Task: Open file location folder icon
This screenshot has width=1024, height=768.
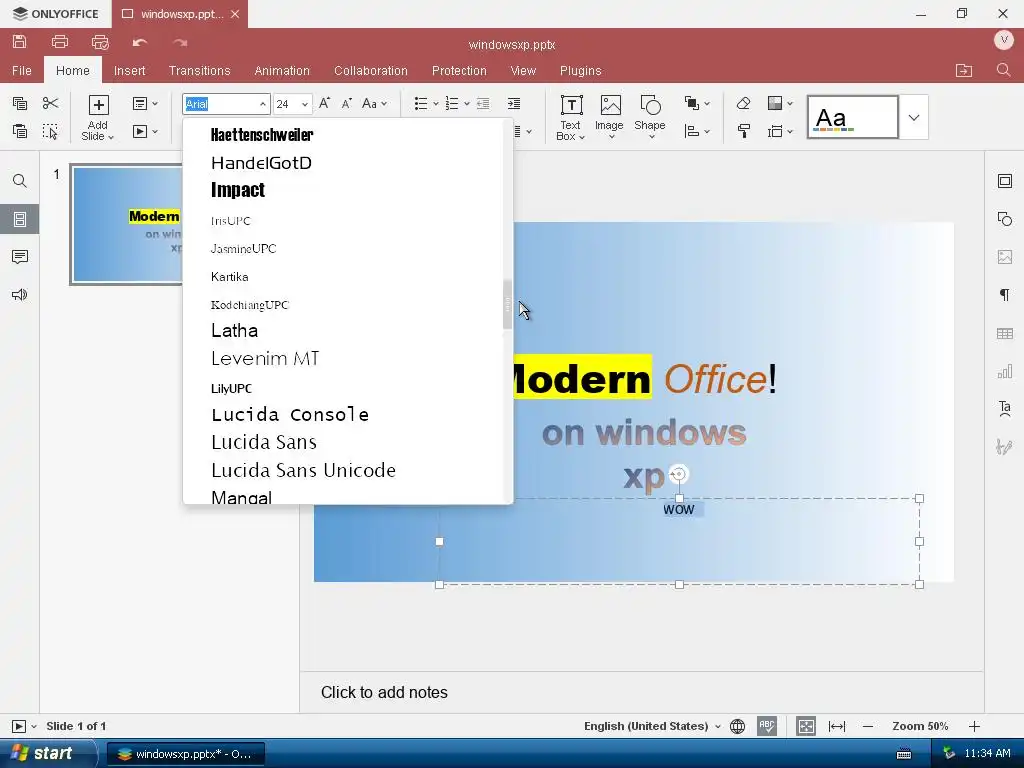Action: [x=964, y=71]
